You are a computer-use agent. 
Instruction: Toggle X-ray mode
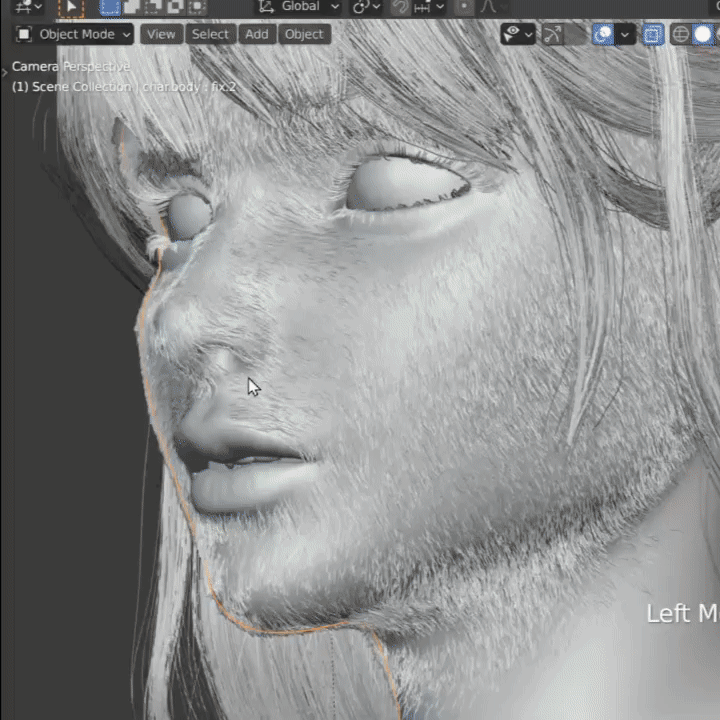click(652, 34)
